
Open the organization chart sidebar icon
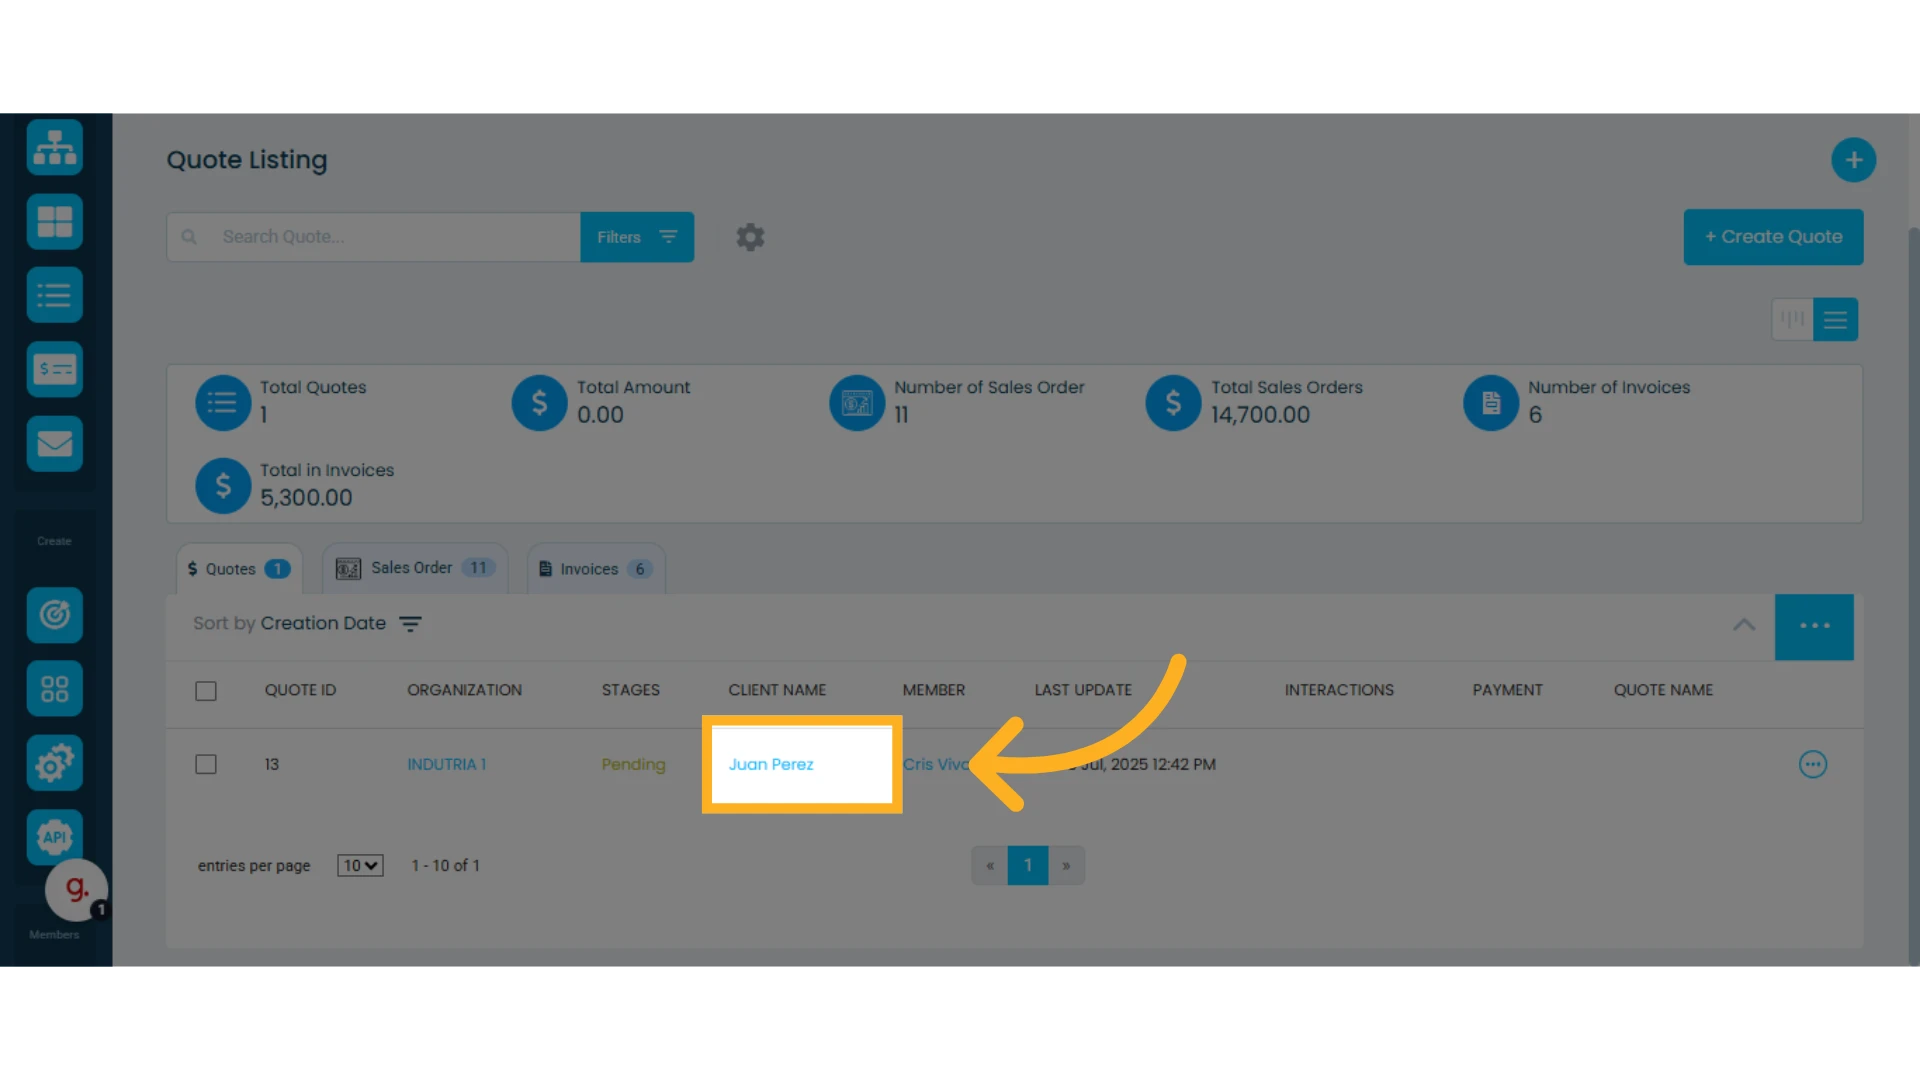(x=55, y=148)
